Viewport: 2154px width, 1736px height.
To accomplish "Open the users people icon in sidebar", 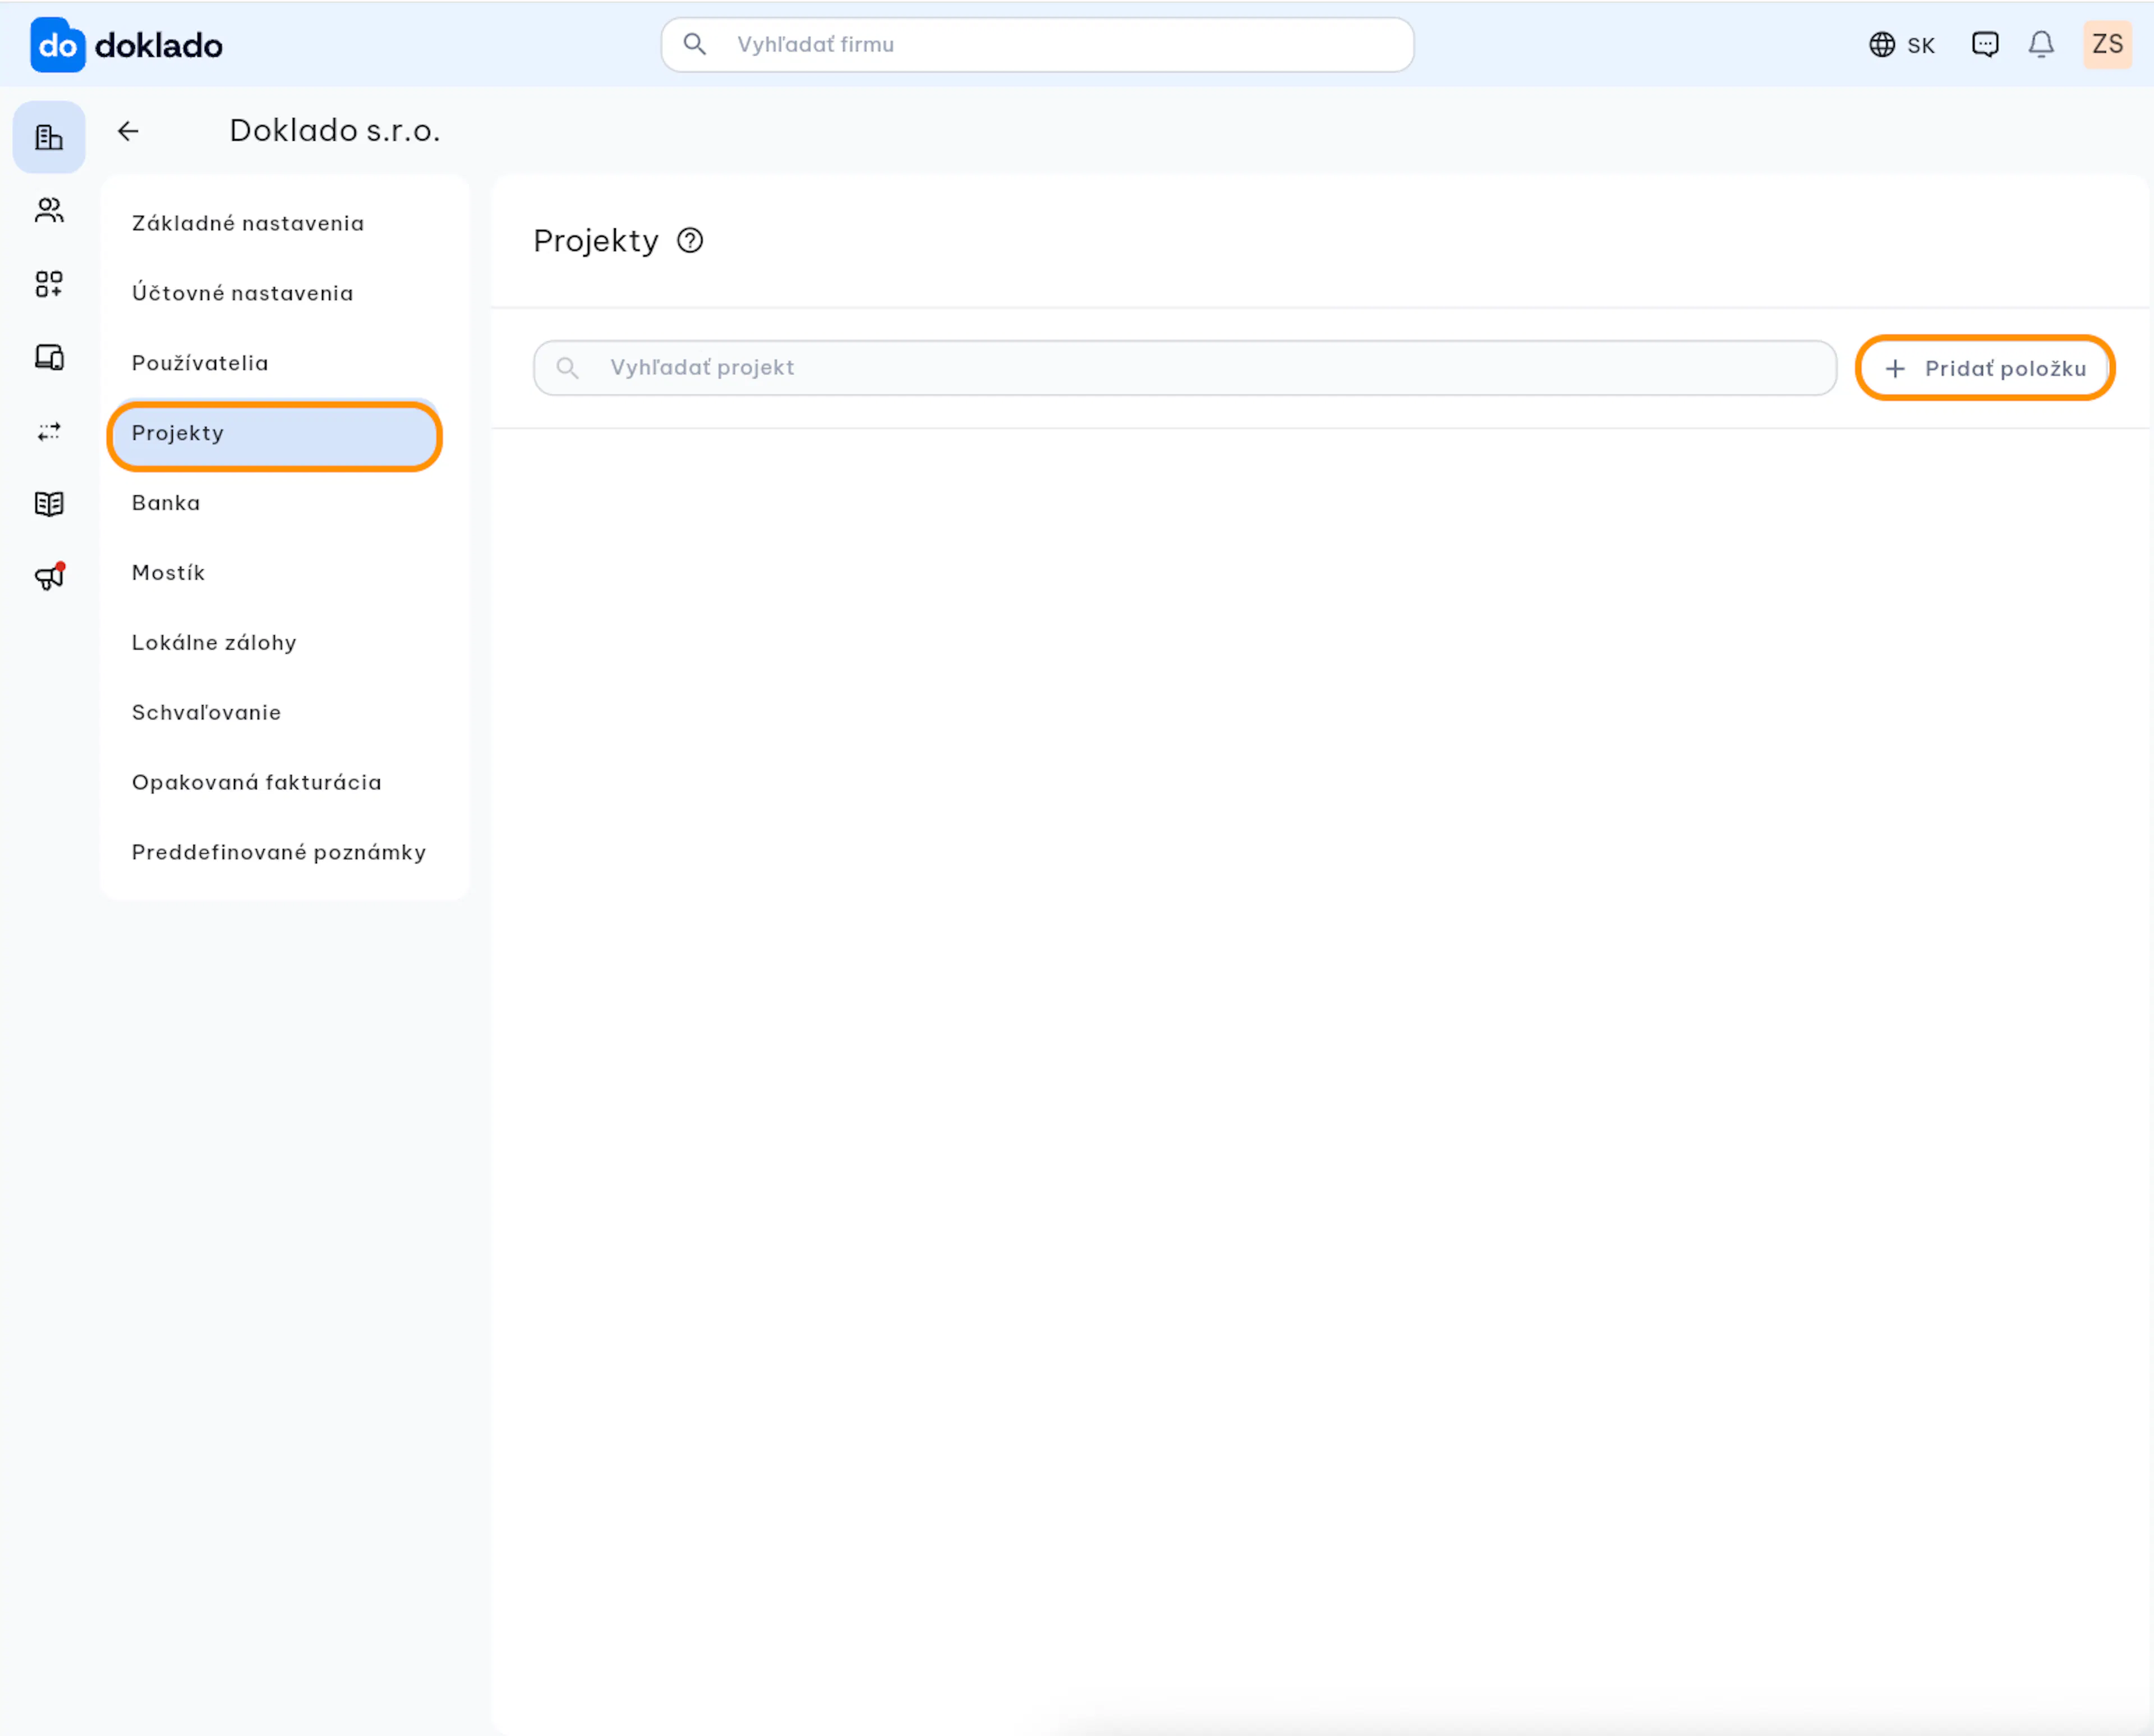I will coord(49,210).
